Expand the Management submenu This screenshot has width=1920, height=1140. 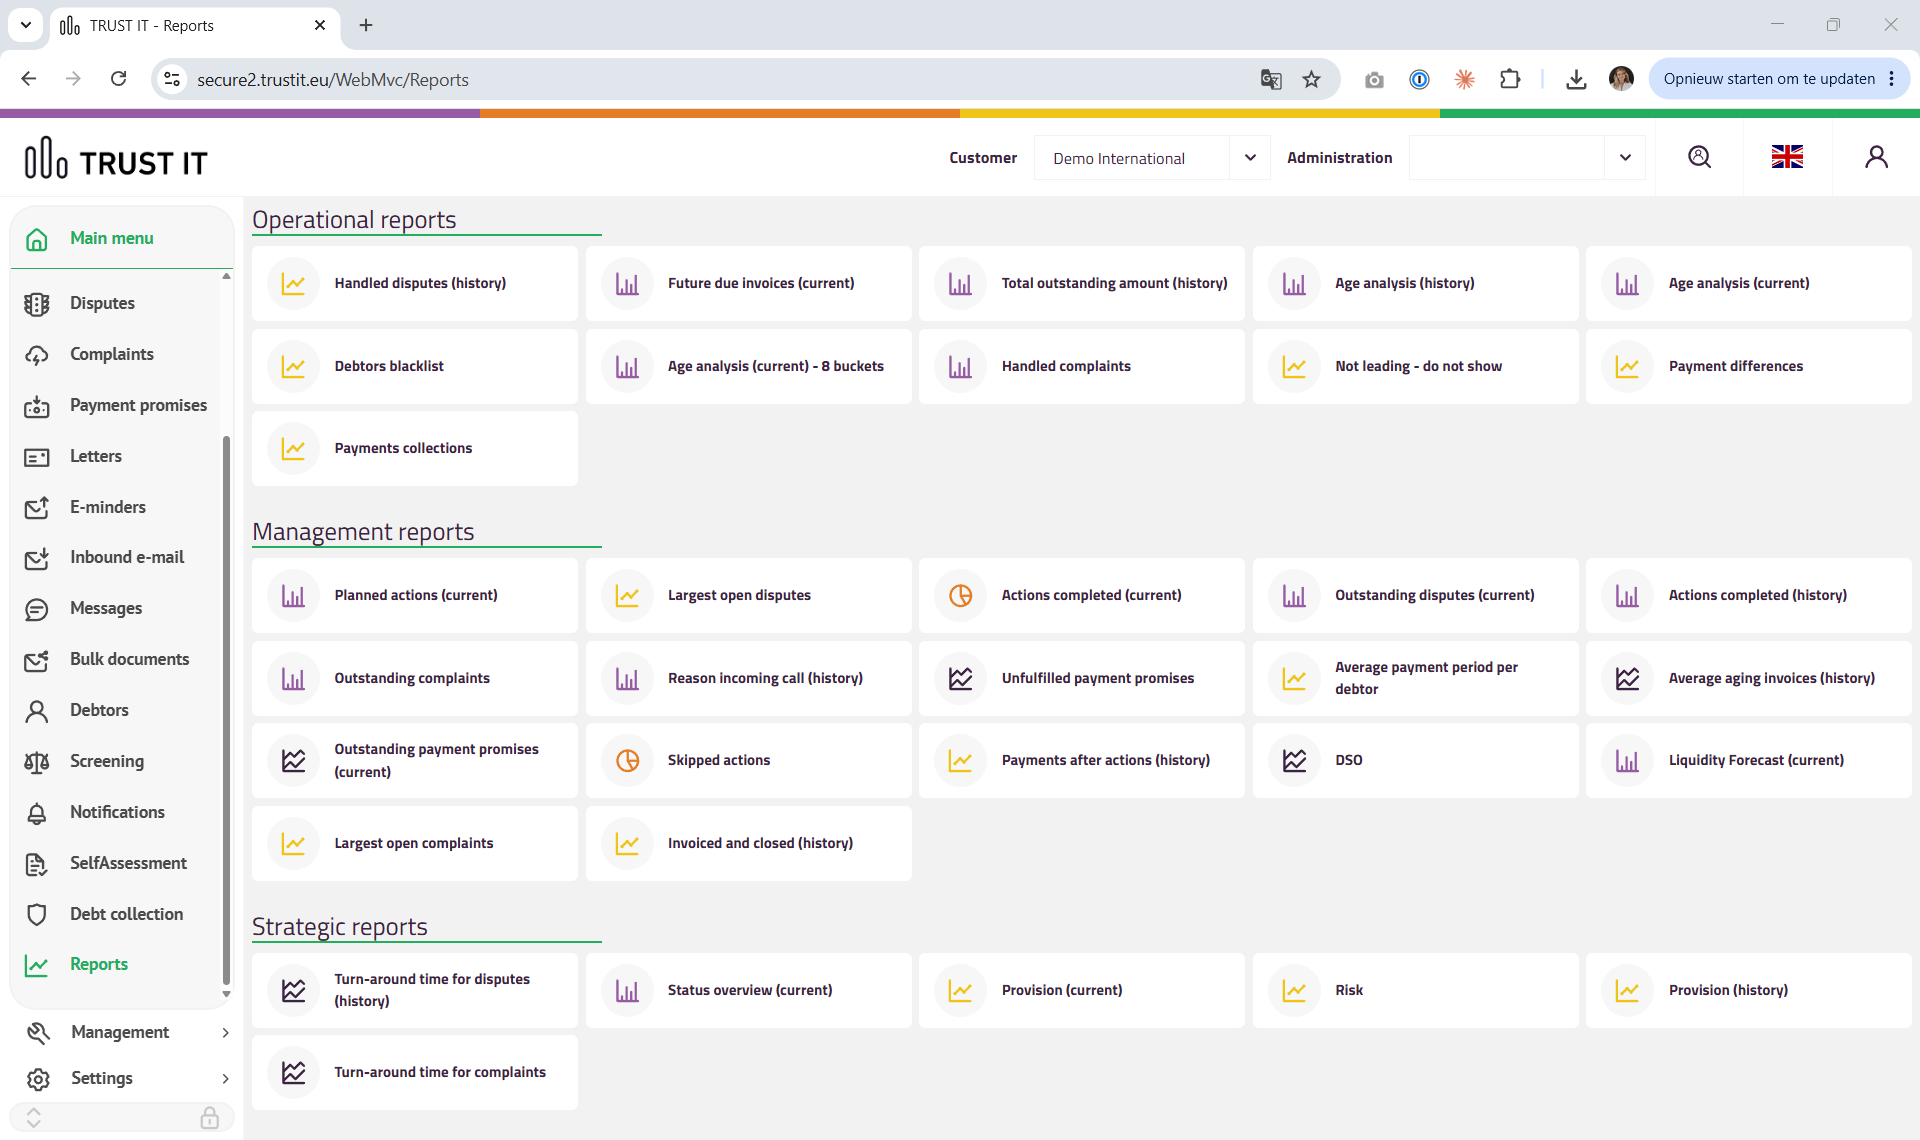coord(225,1033)
